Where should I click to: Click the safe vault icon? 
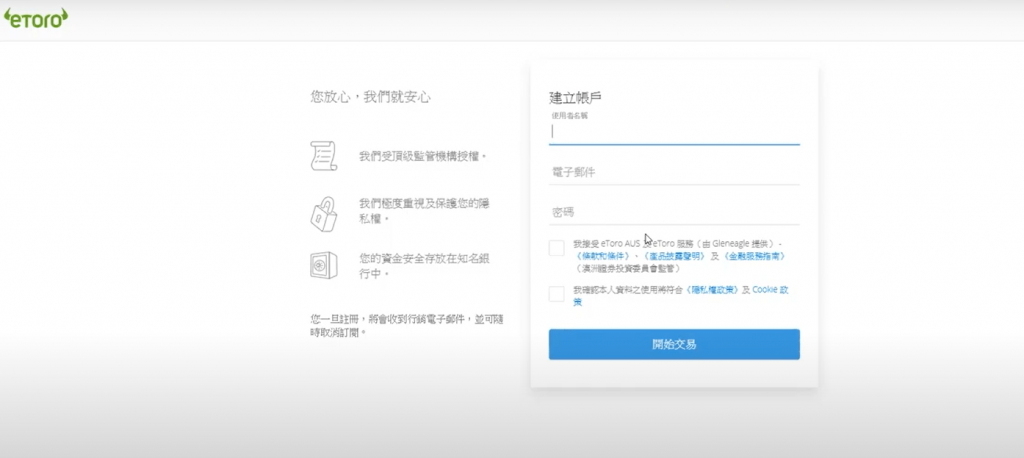pos(323,265)
